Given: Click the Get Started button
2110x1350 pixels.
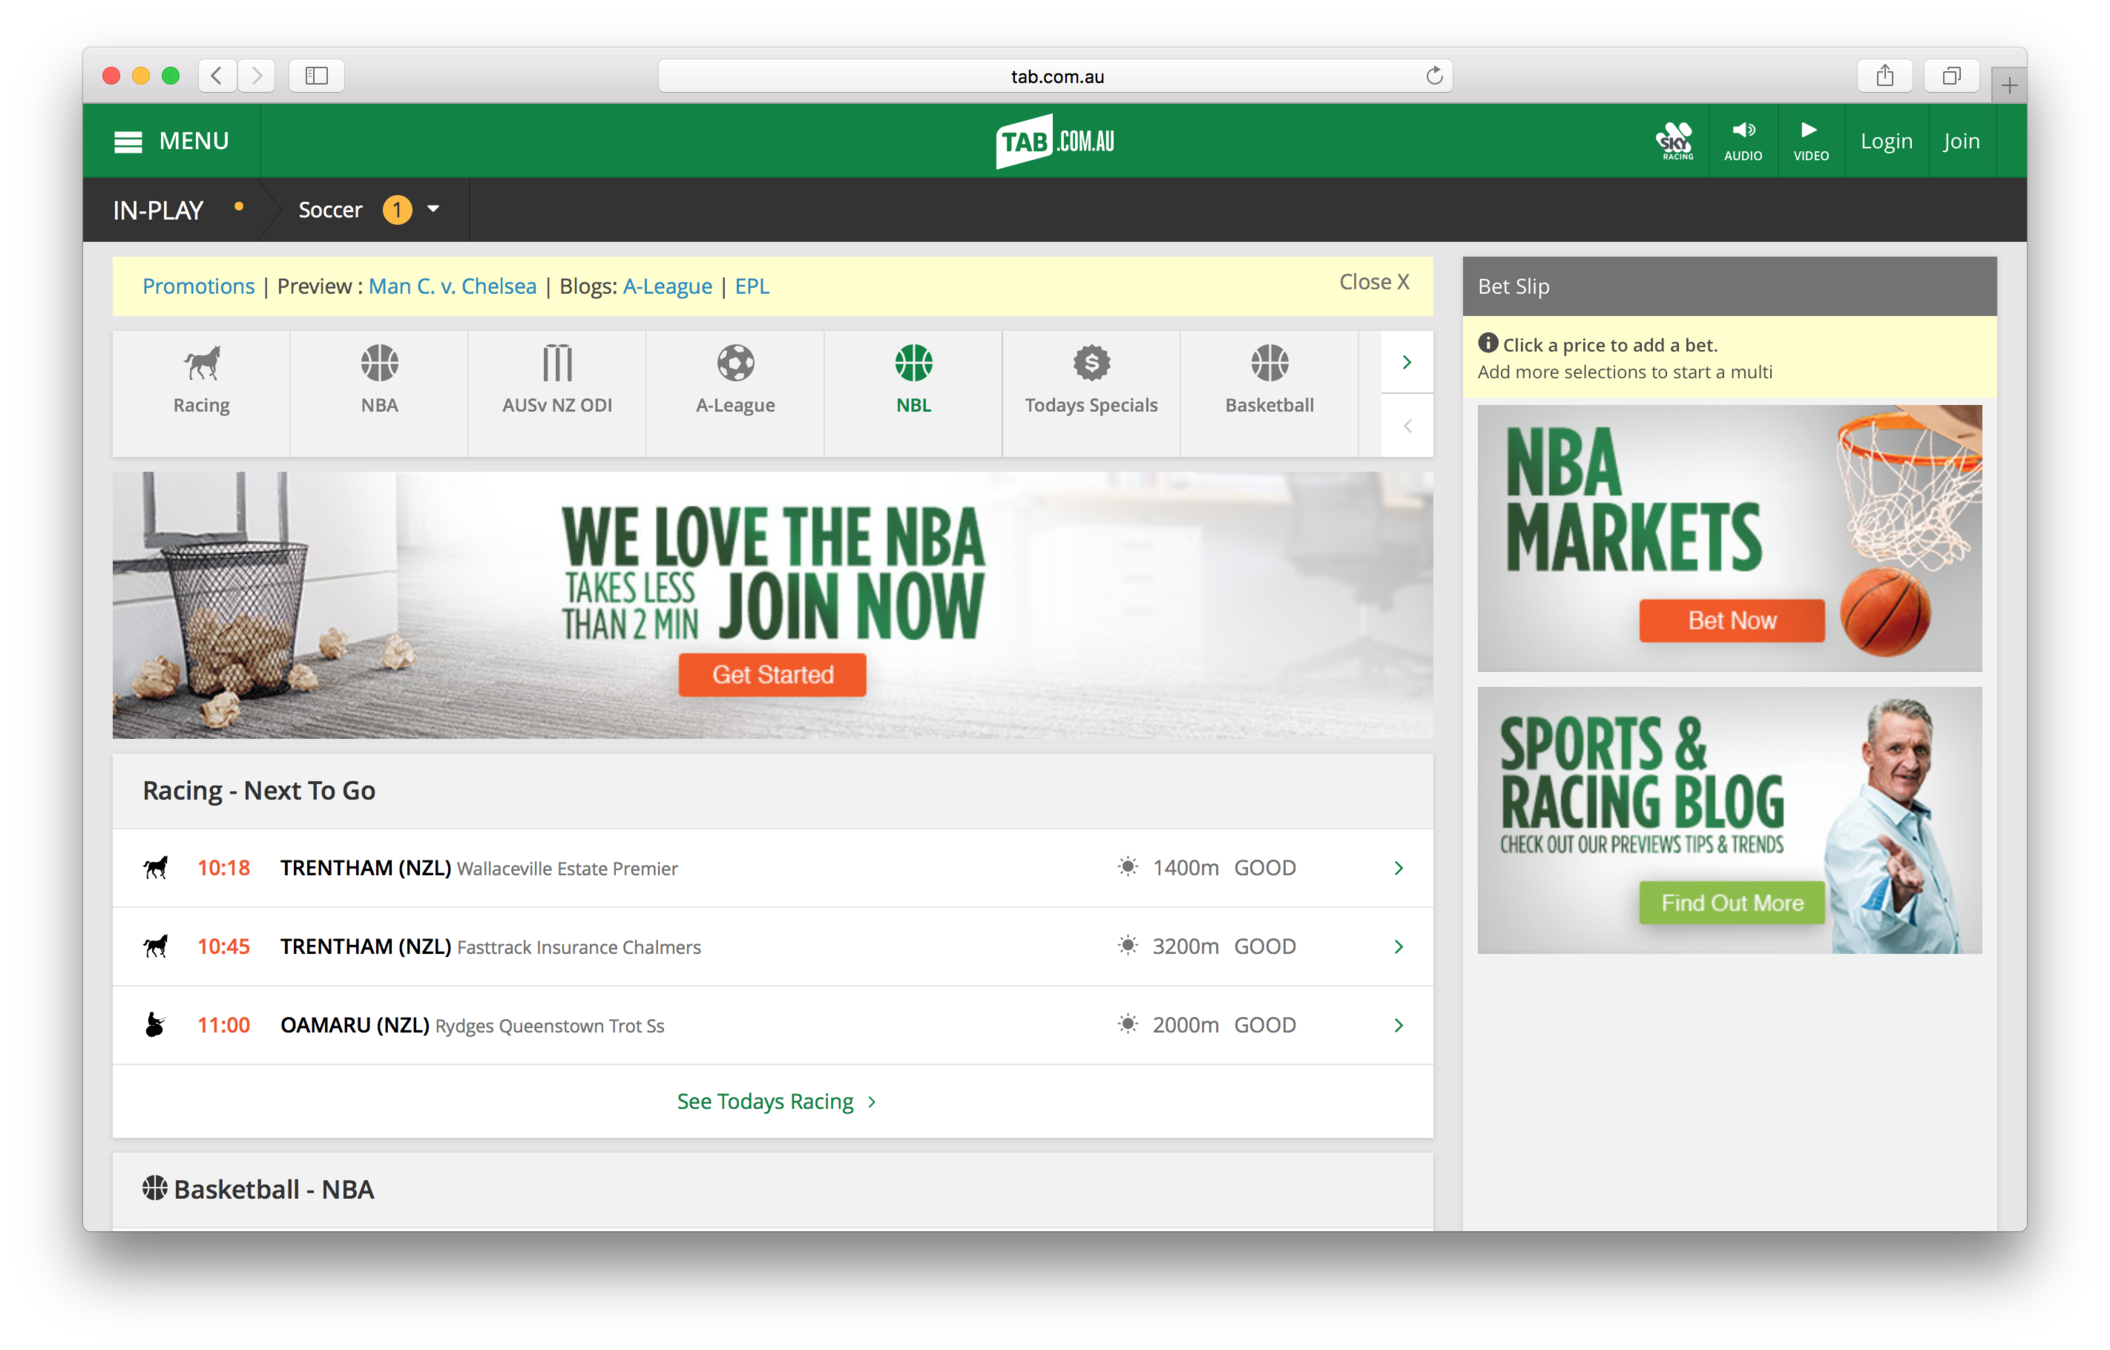Looking at the screenshot, I should pos(772,675).
